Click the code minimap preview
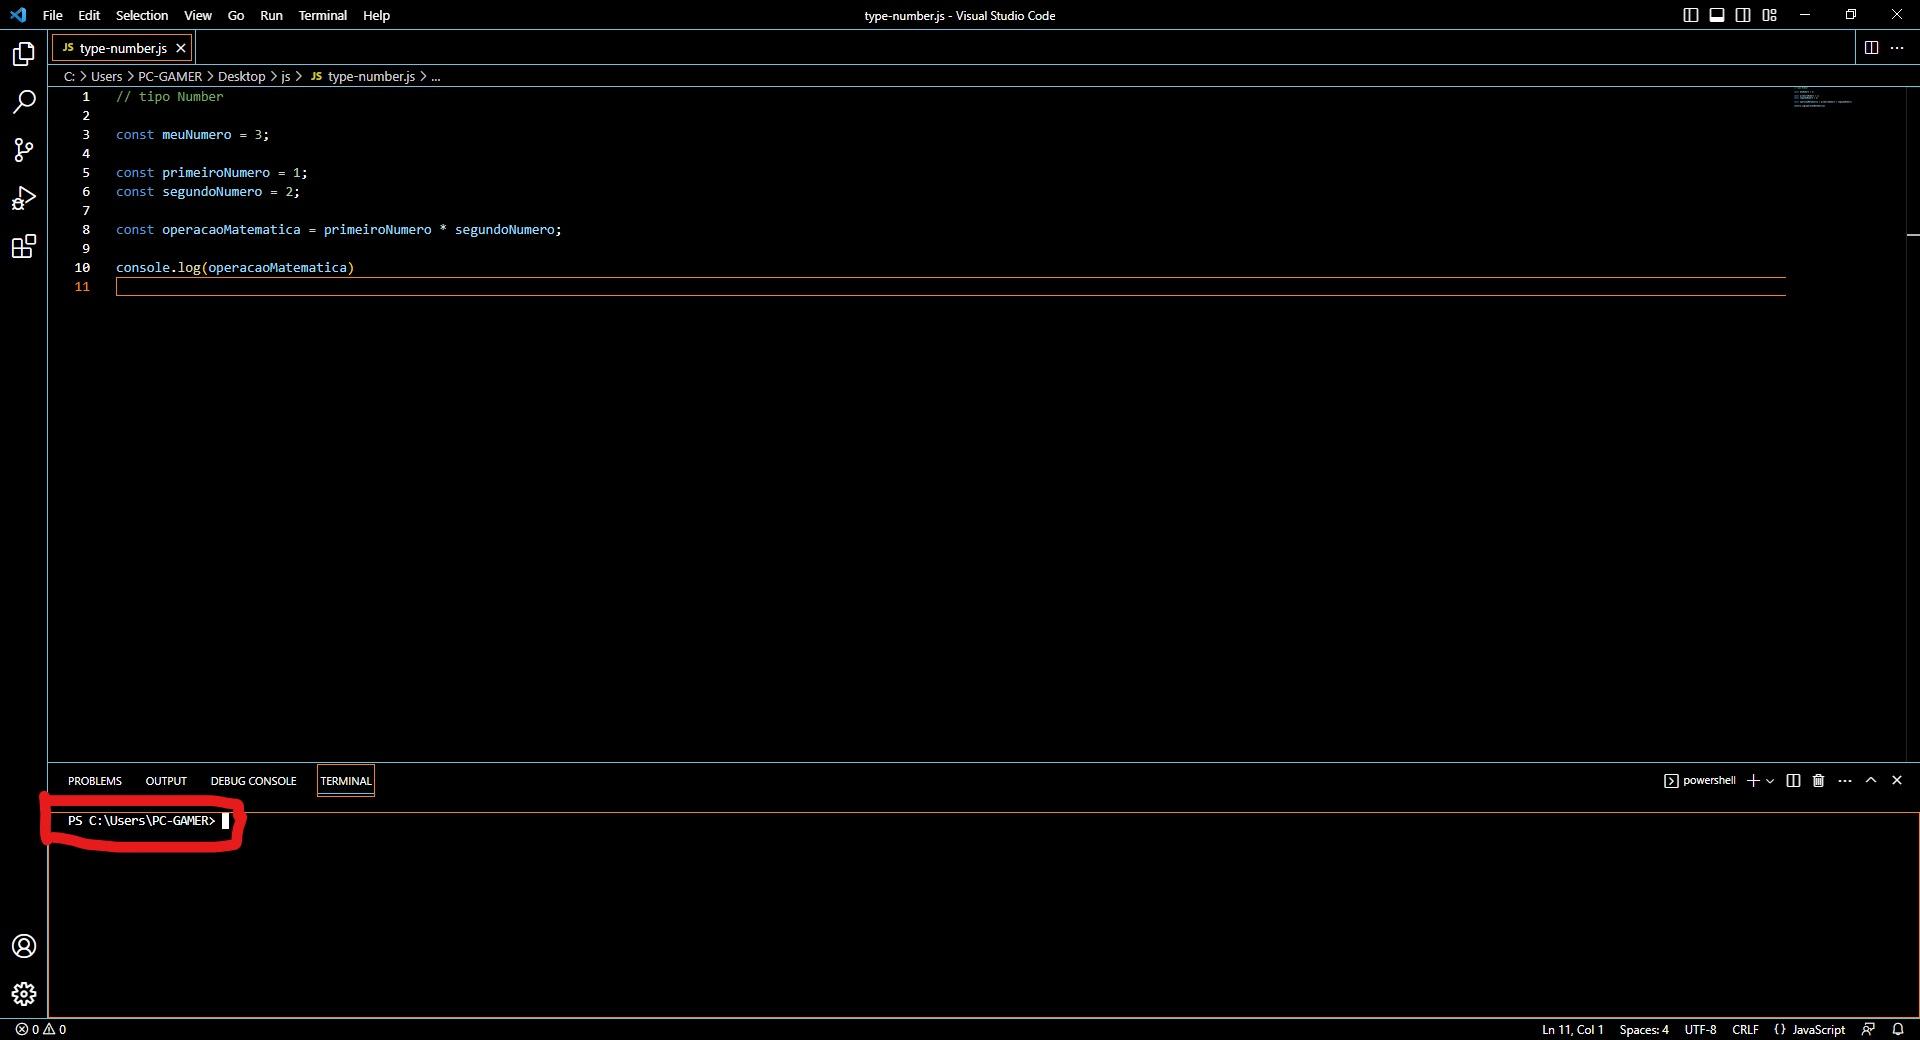 1823,97
